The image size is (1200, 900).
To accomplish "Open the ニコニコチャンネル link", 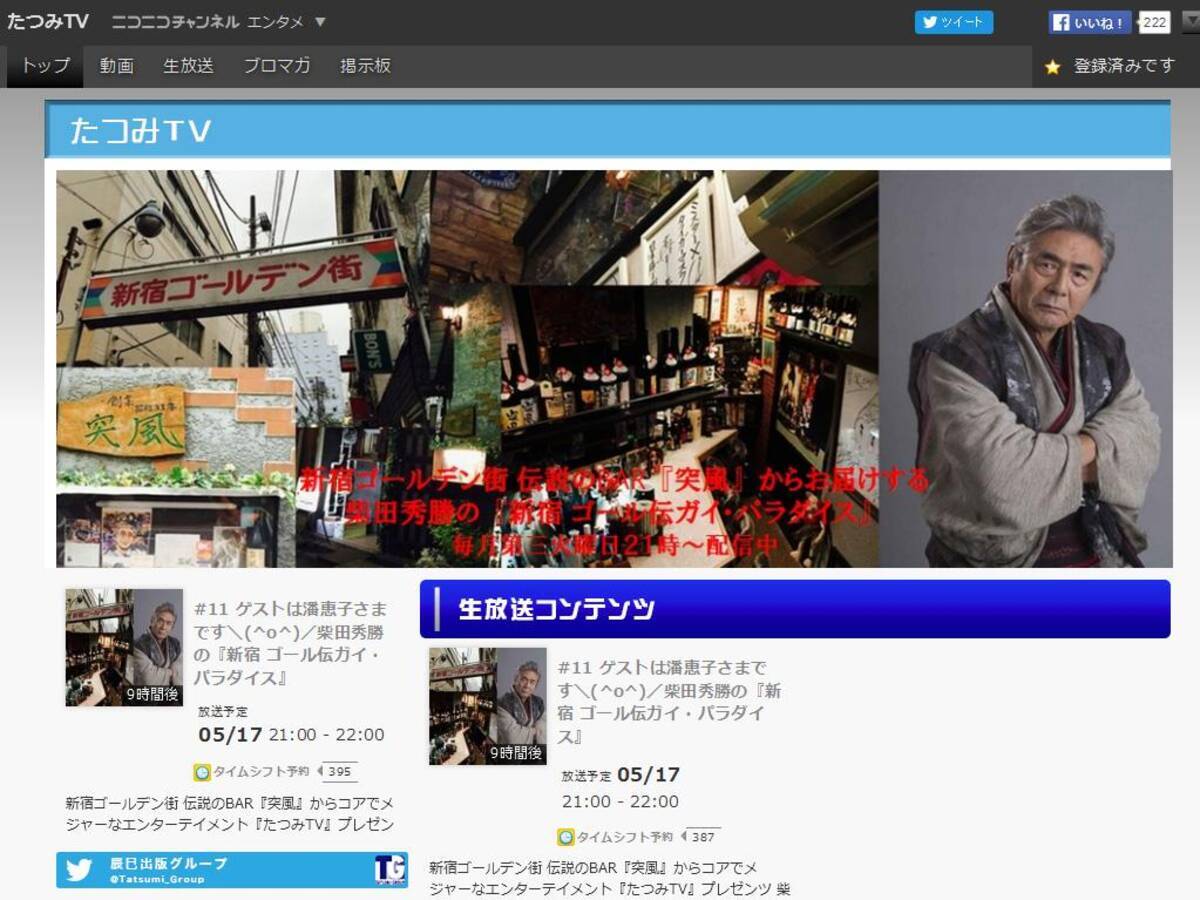I will point(175,22).
